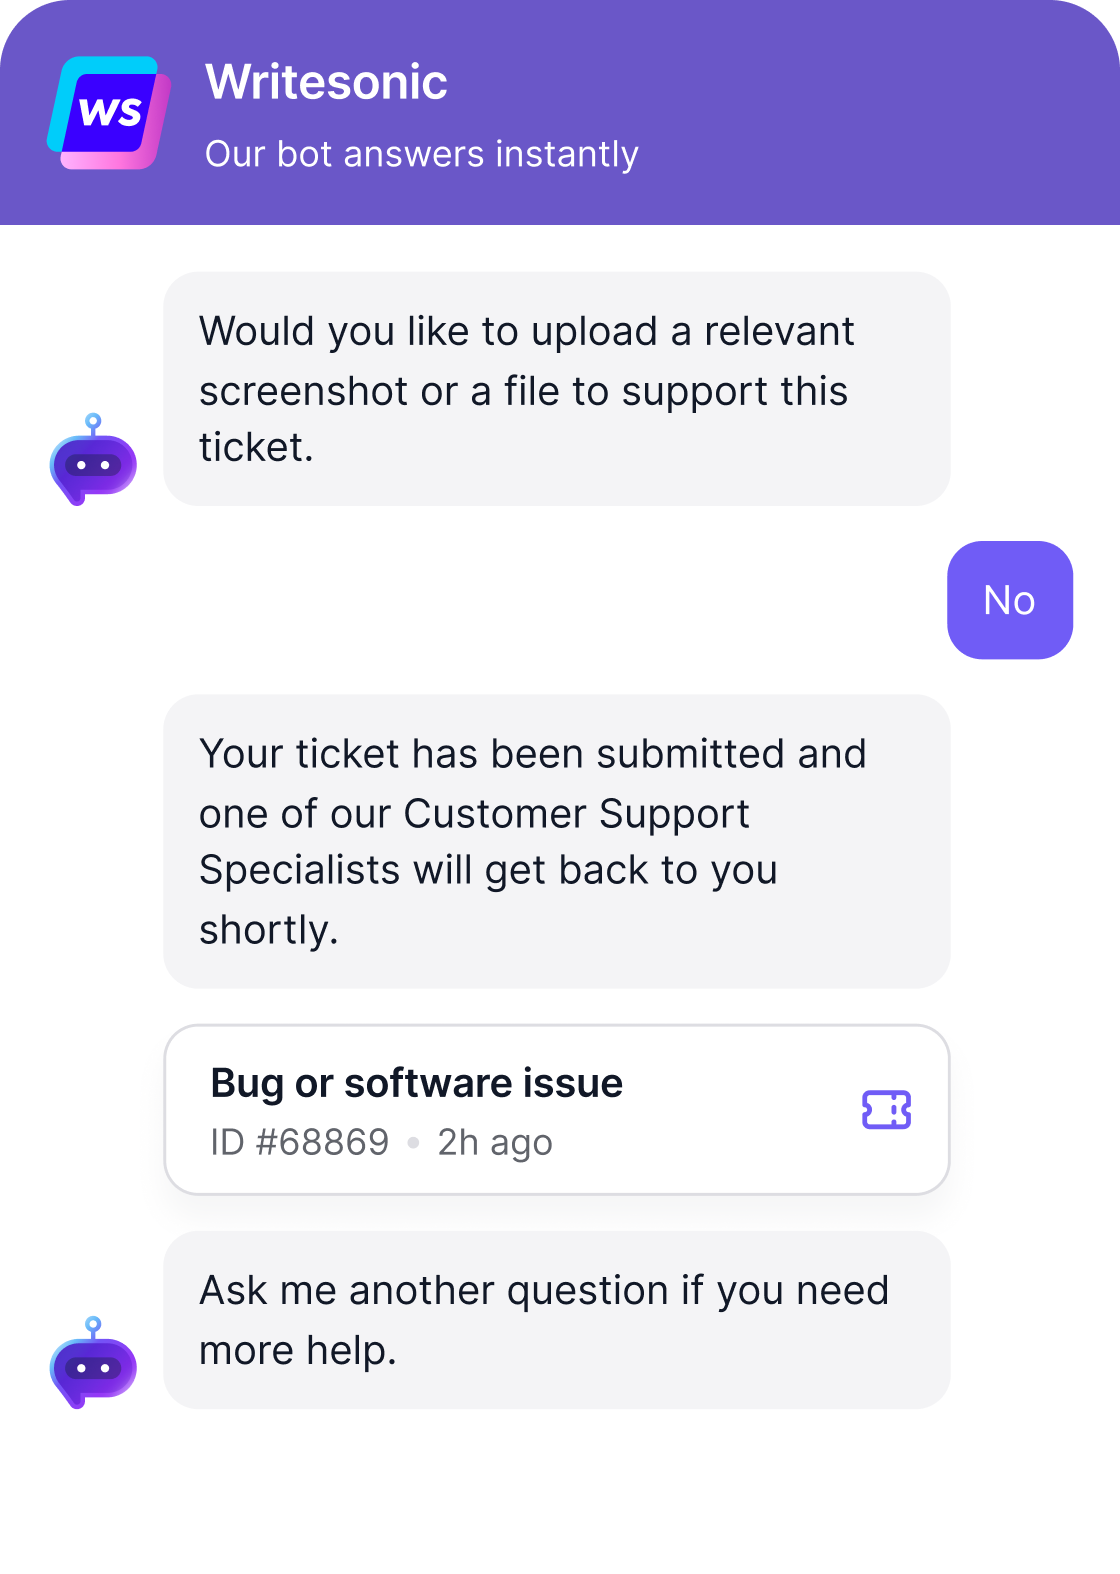Viewport: 1120px width, 1574px height.
Task: Click the ticket icon on the bug card
Action: click(x=886, y=1109)
